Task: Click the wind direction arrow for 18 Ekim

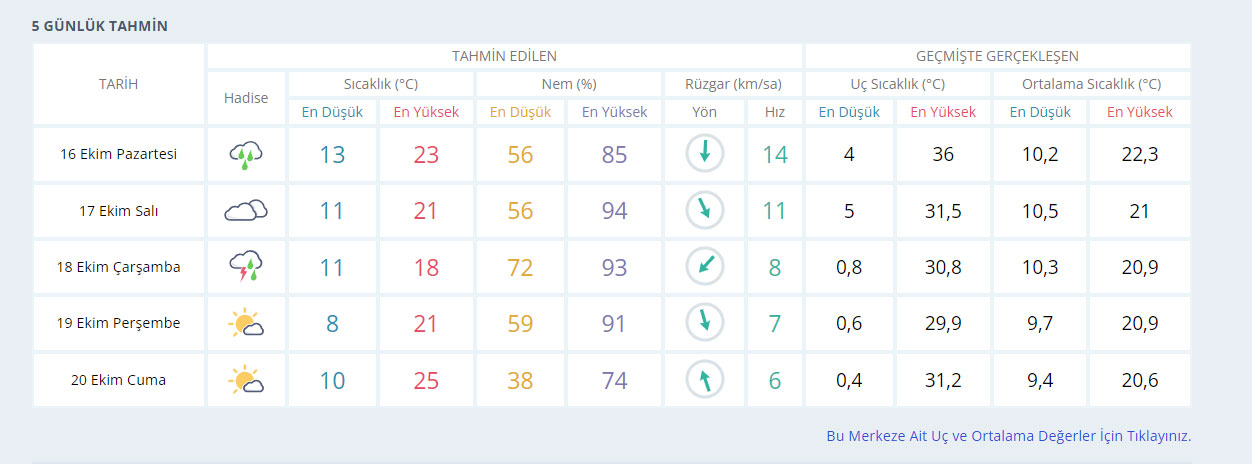Action: [x=704, y=267]
